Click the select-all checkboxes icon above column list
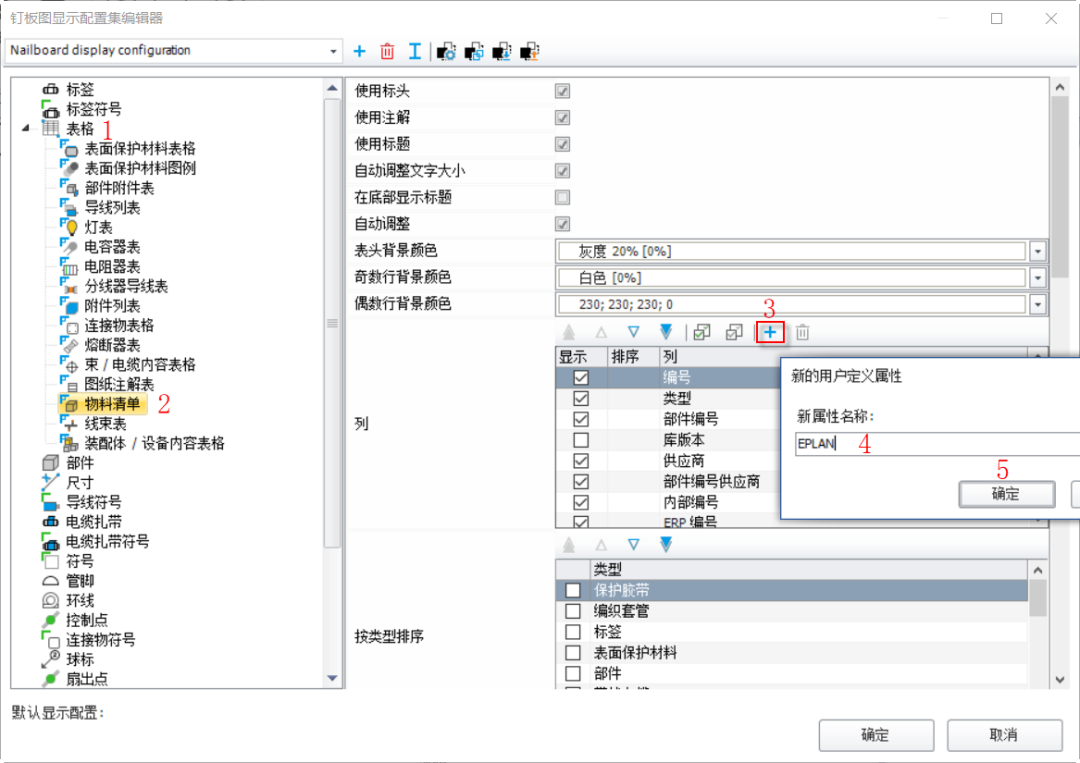 (702, 332)
